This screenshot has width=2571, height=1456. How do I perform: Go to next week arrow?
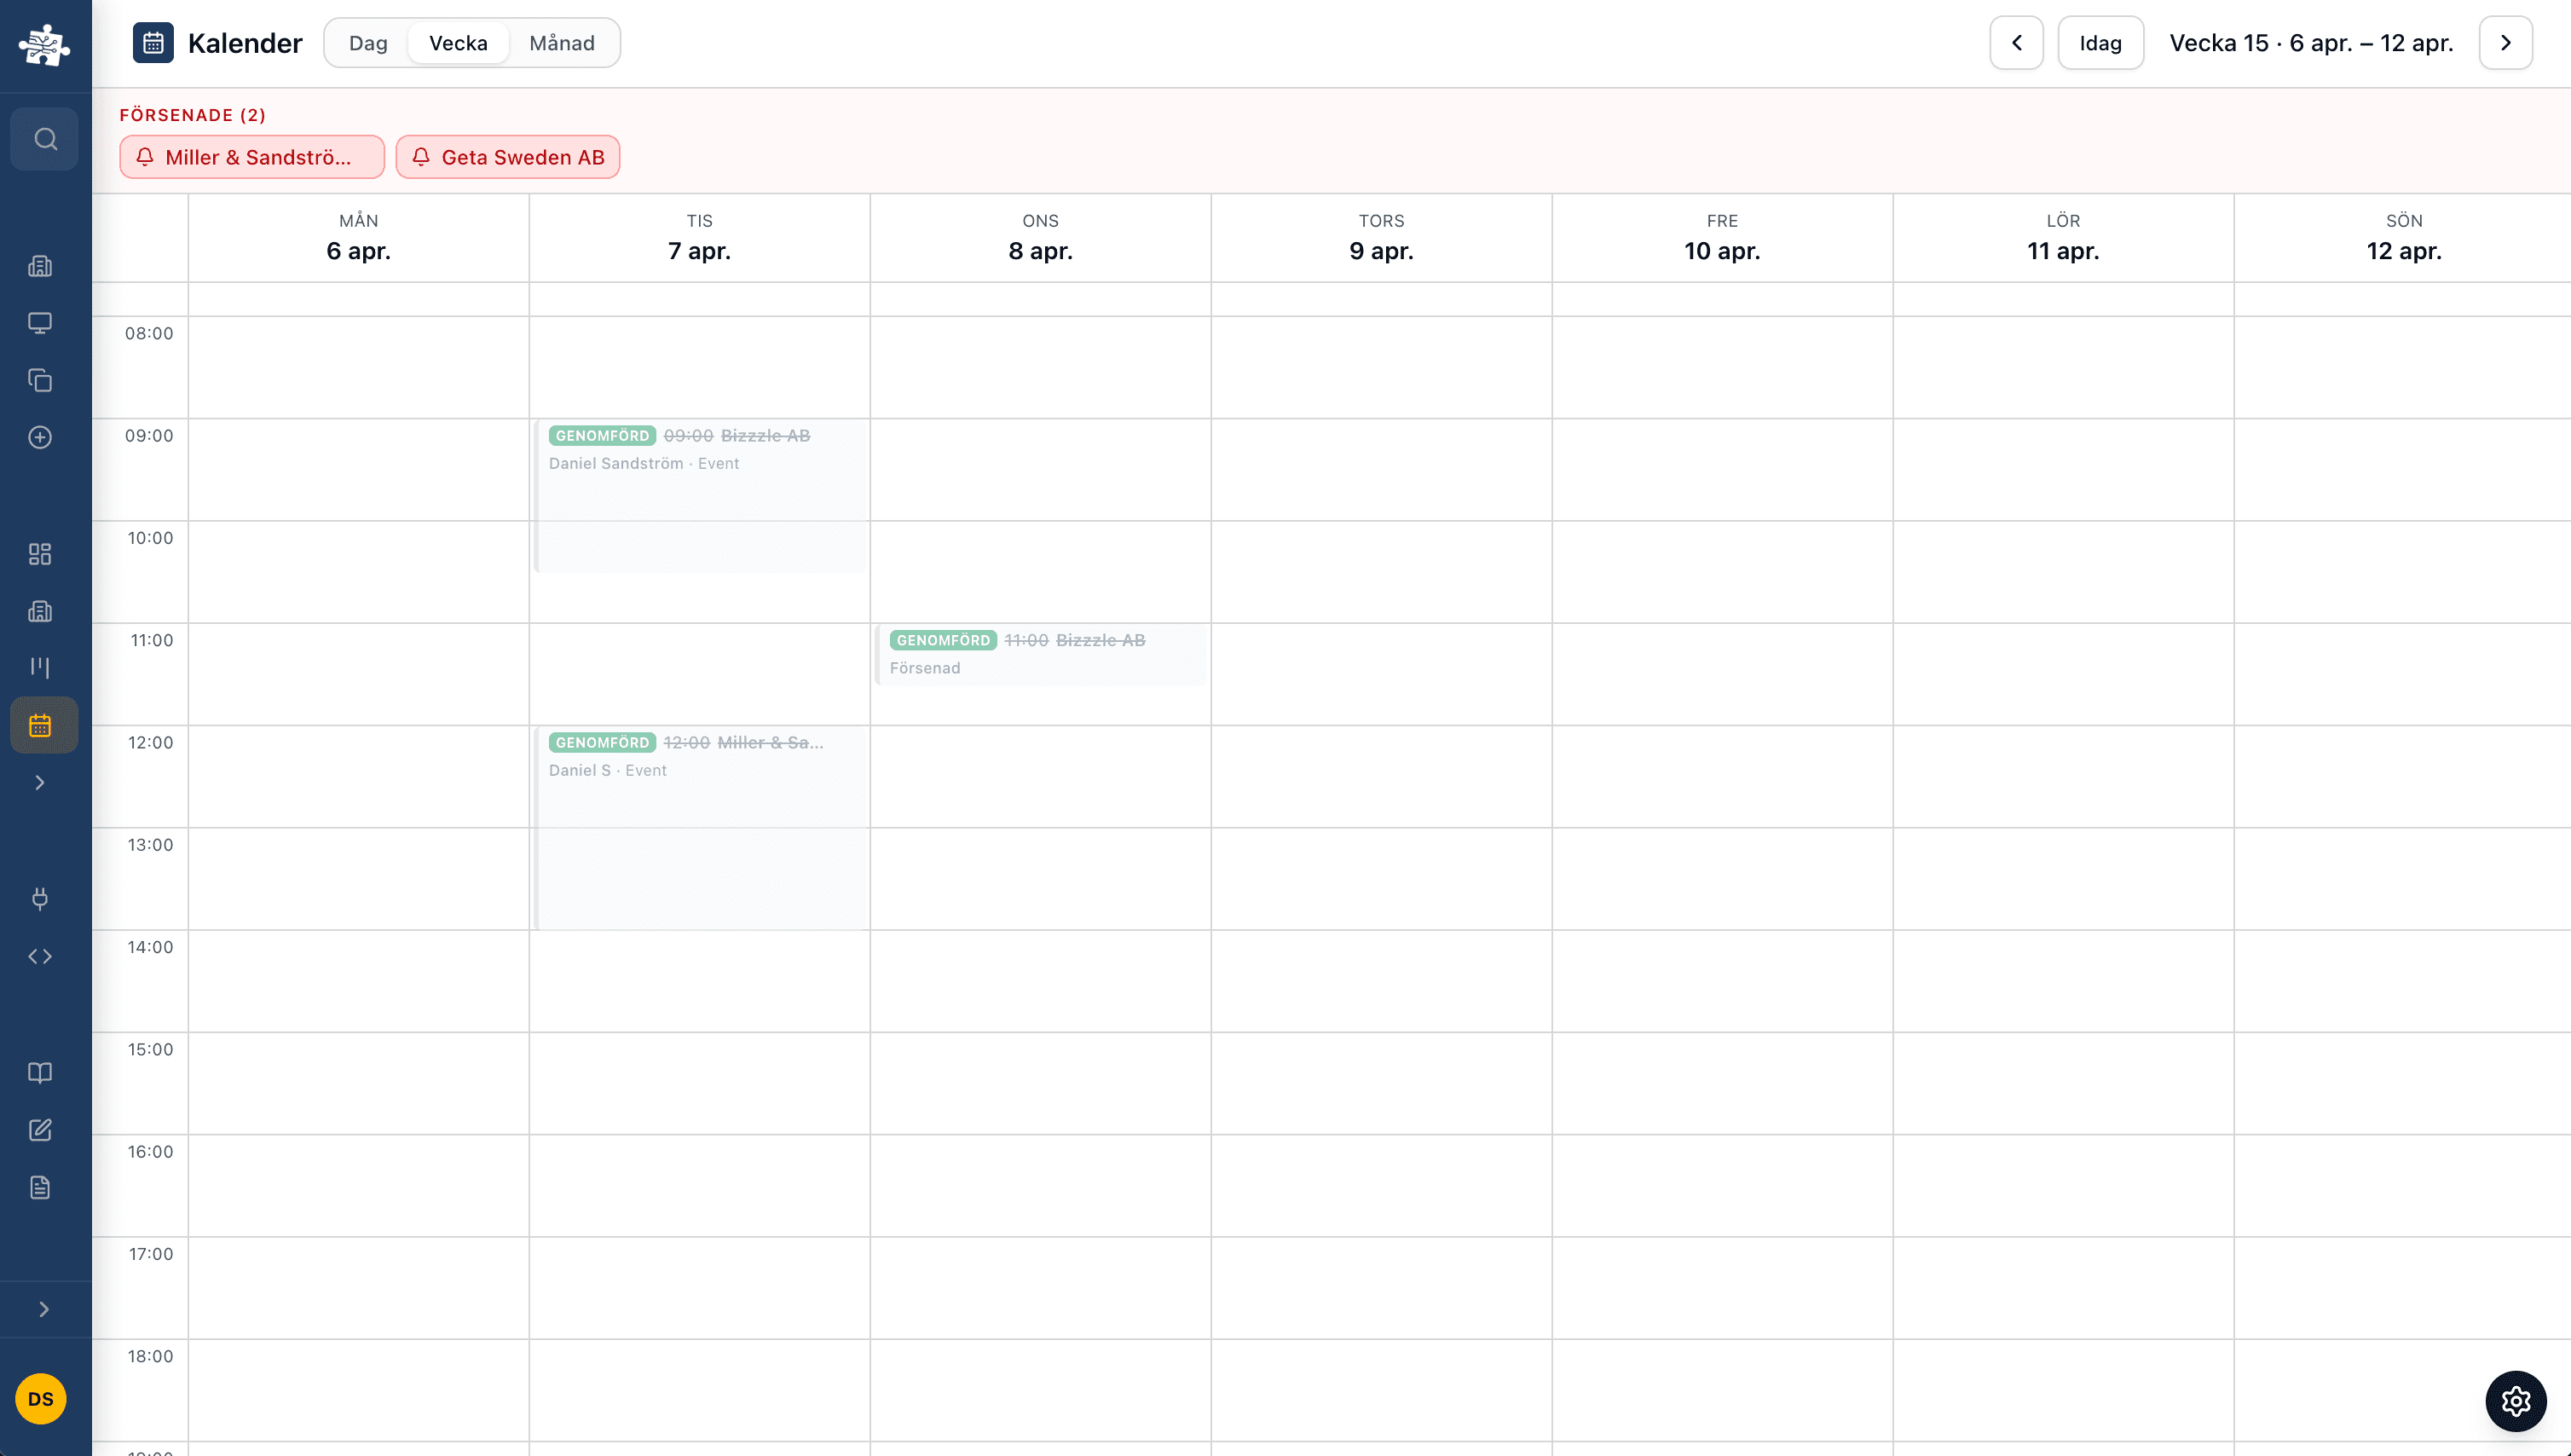pyautogui.click(x=2505, y=43)
